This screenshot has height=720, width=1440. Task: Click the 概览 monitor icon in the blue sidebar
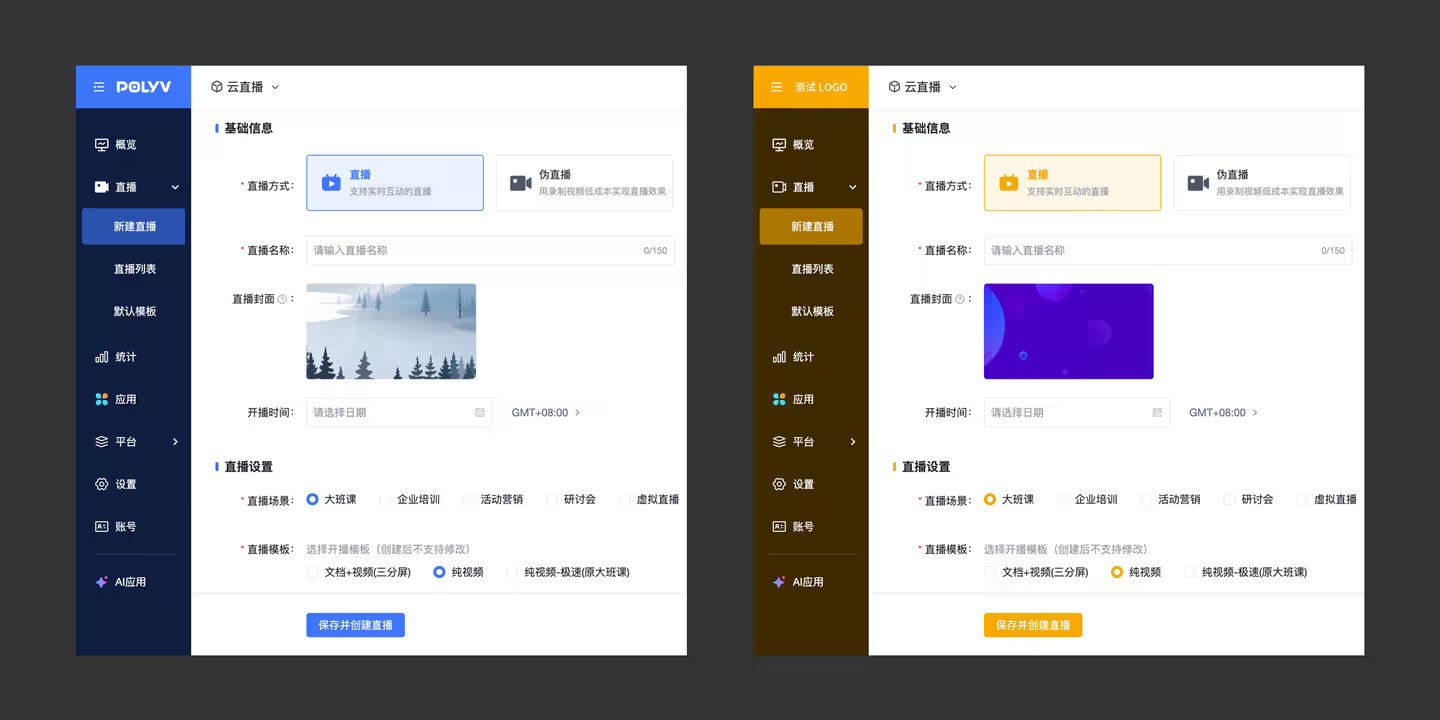point(101,145)
